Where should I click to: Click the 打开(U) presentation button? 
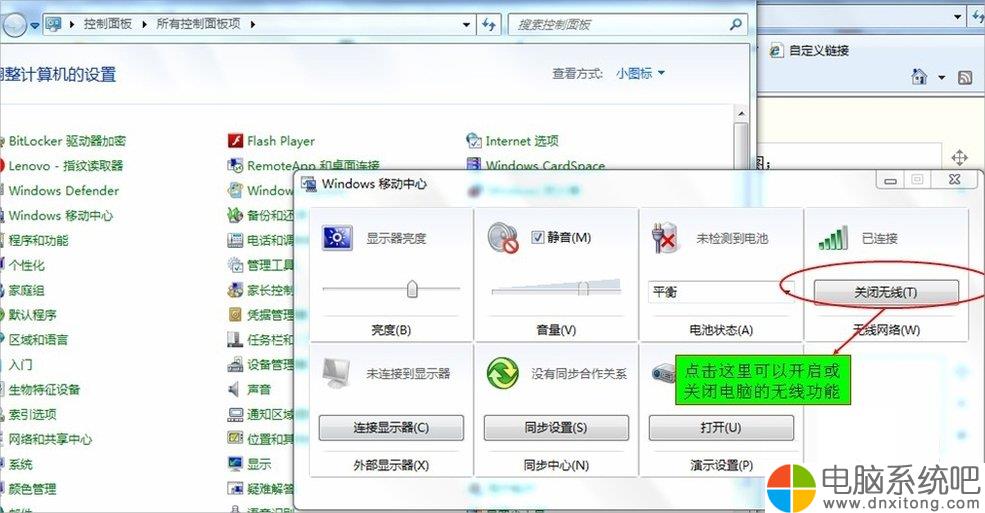point(721,428)
